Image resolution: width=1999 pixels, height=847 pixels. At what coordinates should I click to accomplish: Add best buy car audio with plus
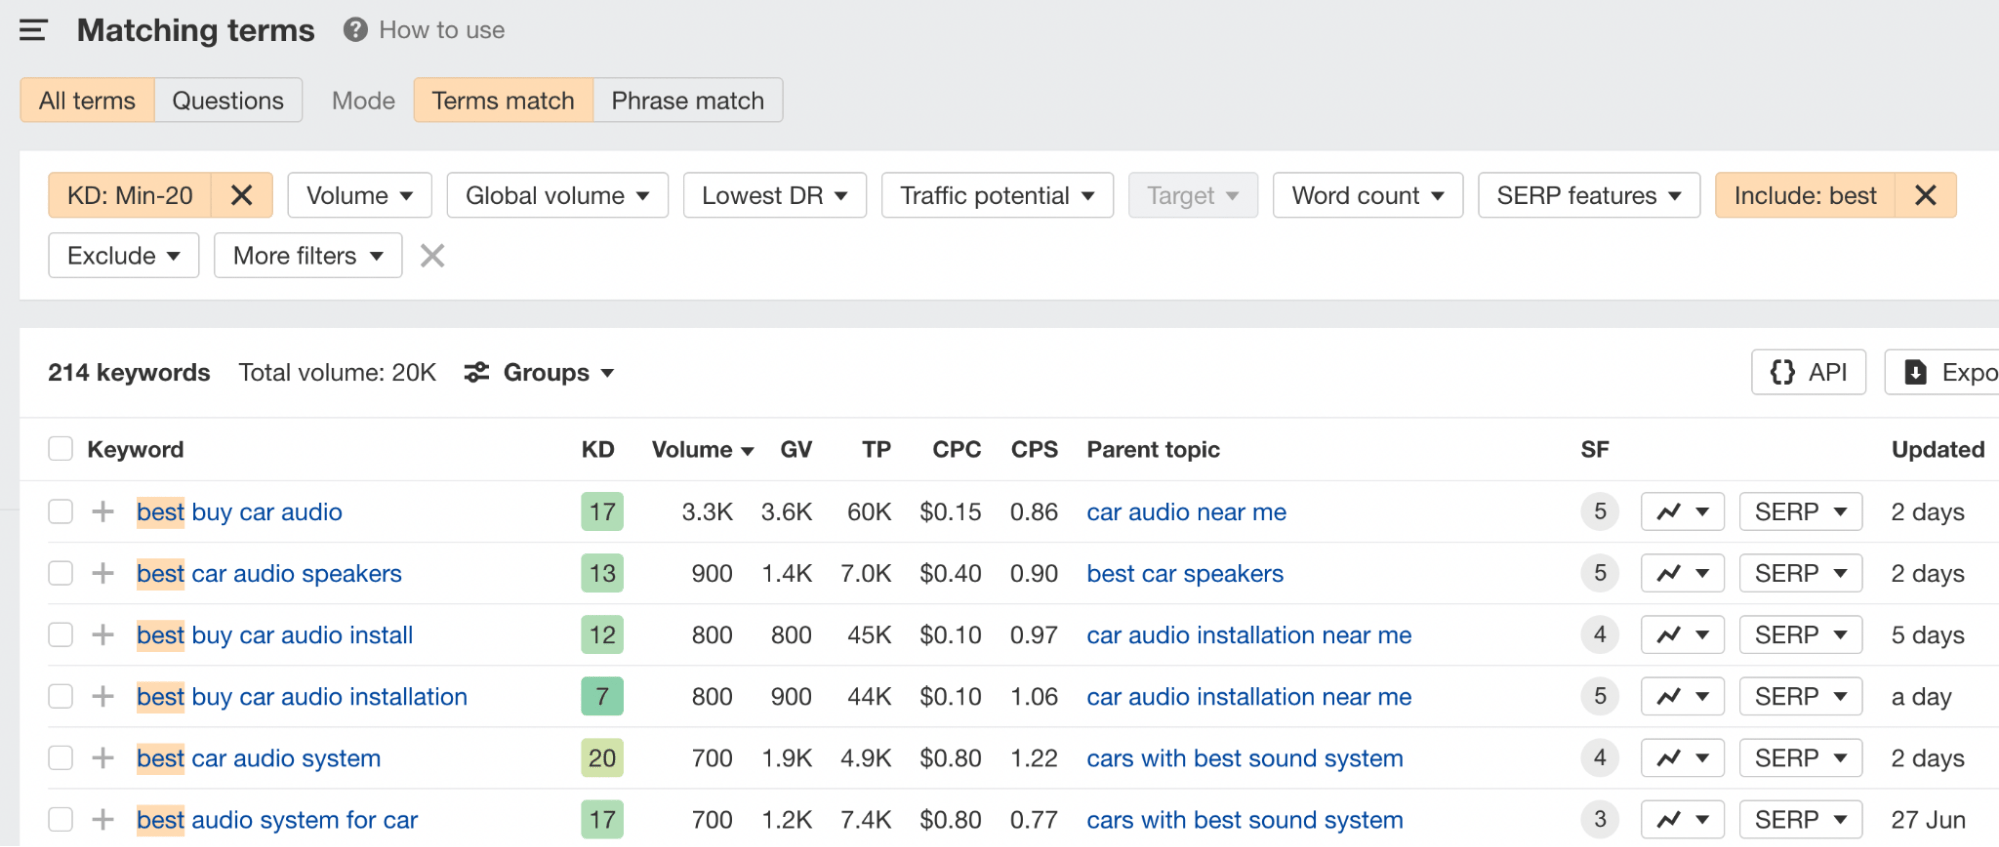[103, 512]
